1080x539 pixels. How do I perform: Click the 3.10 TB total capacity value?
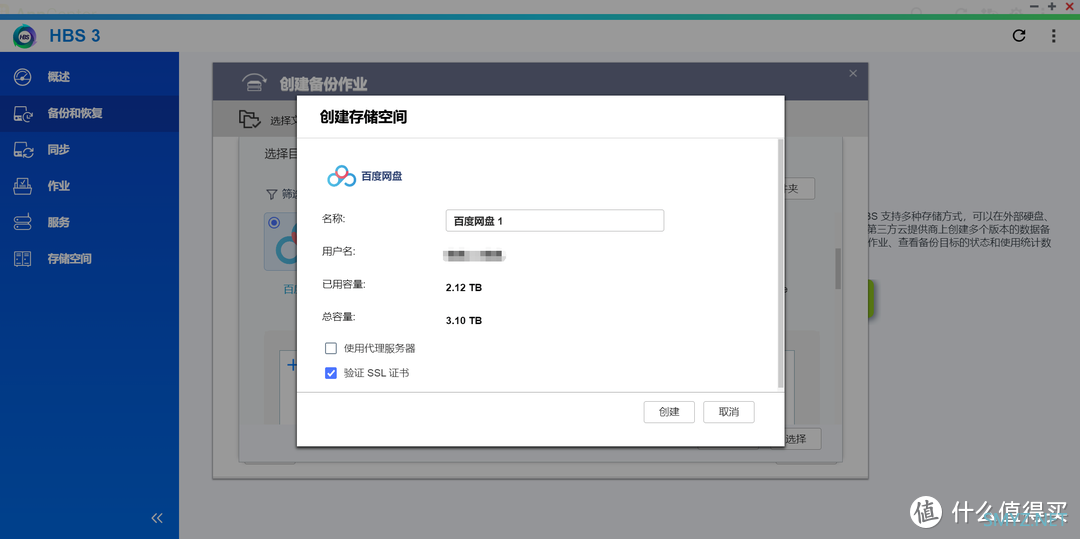(464, 321)
